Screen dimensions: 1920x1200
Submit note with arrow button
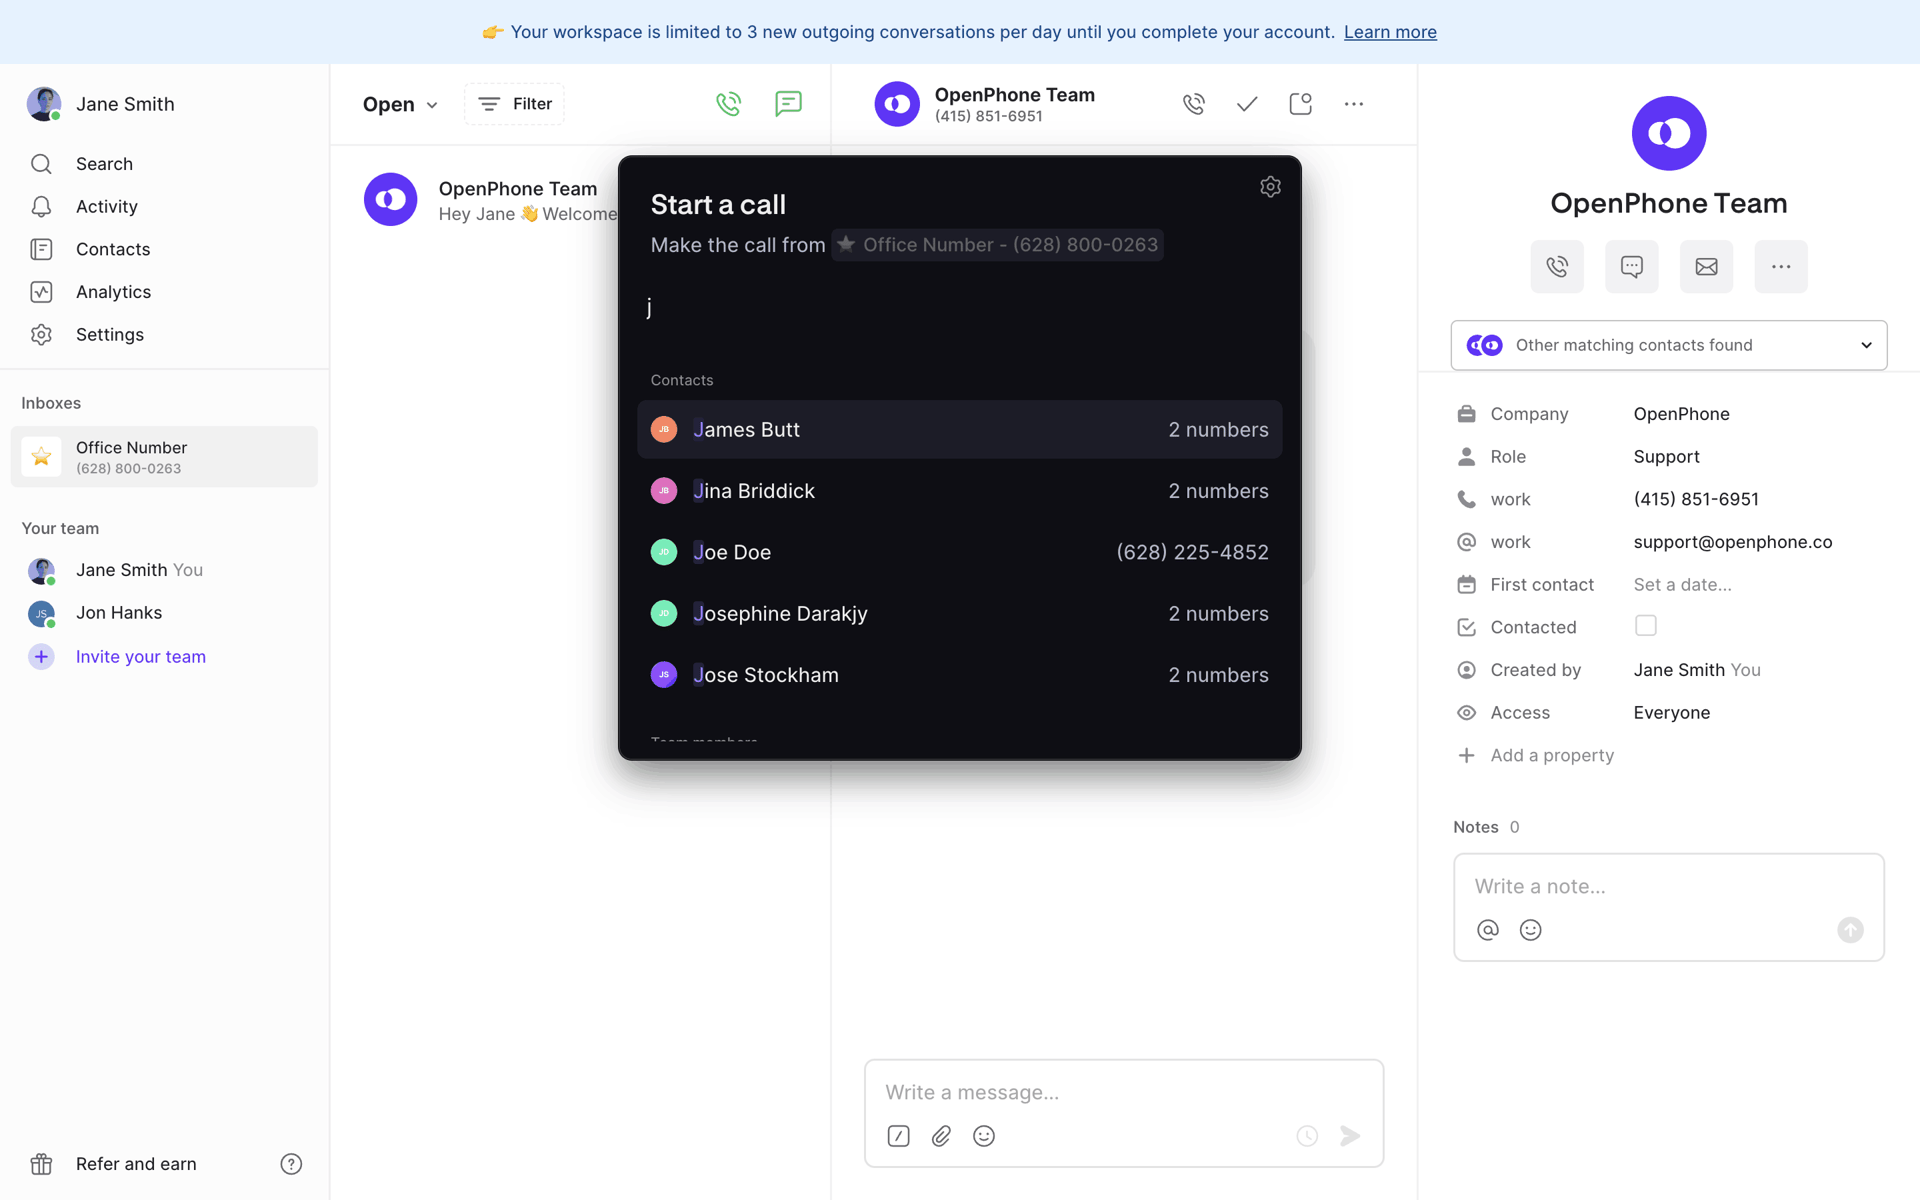(x=1850, y=930)
